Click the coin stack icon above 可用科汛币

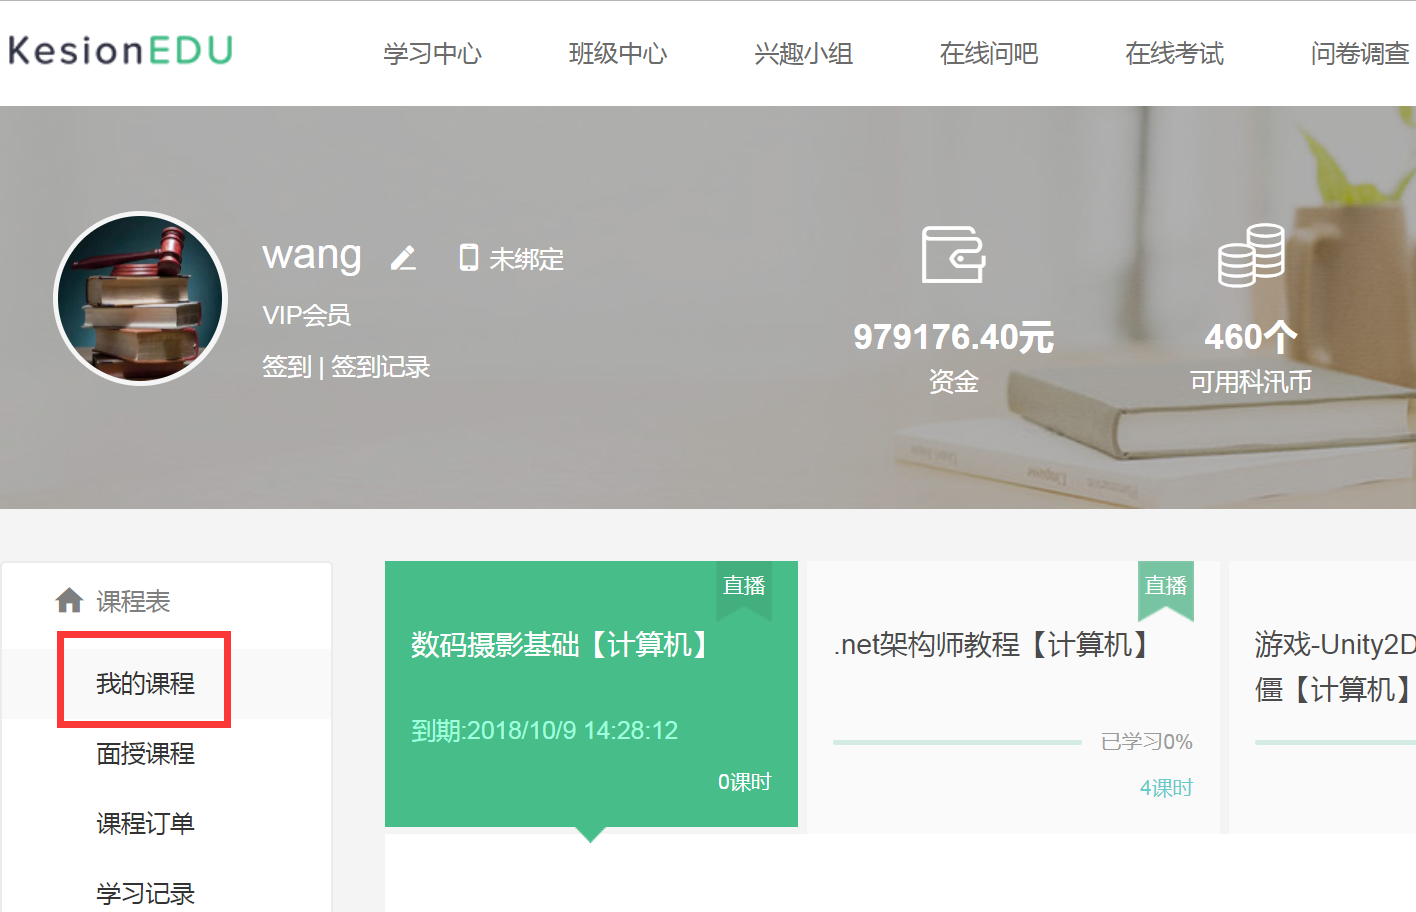click(x=1250, y=255)
